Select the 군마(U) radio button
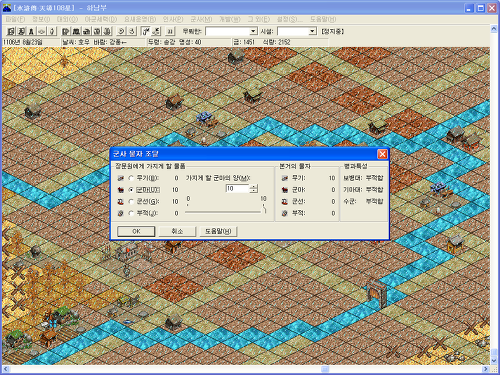The height and width of the screenshot is (375, 500). coord(131,190)
